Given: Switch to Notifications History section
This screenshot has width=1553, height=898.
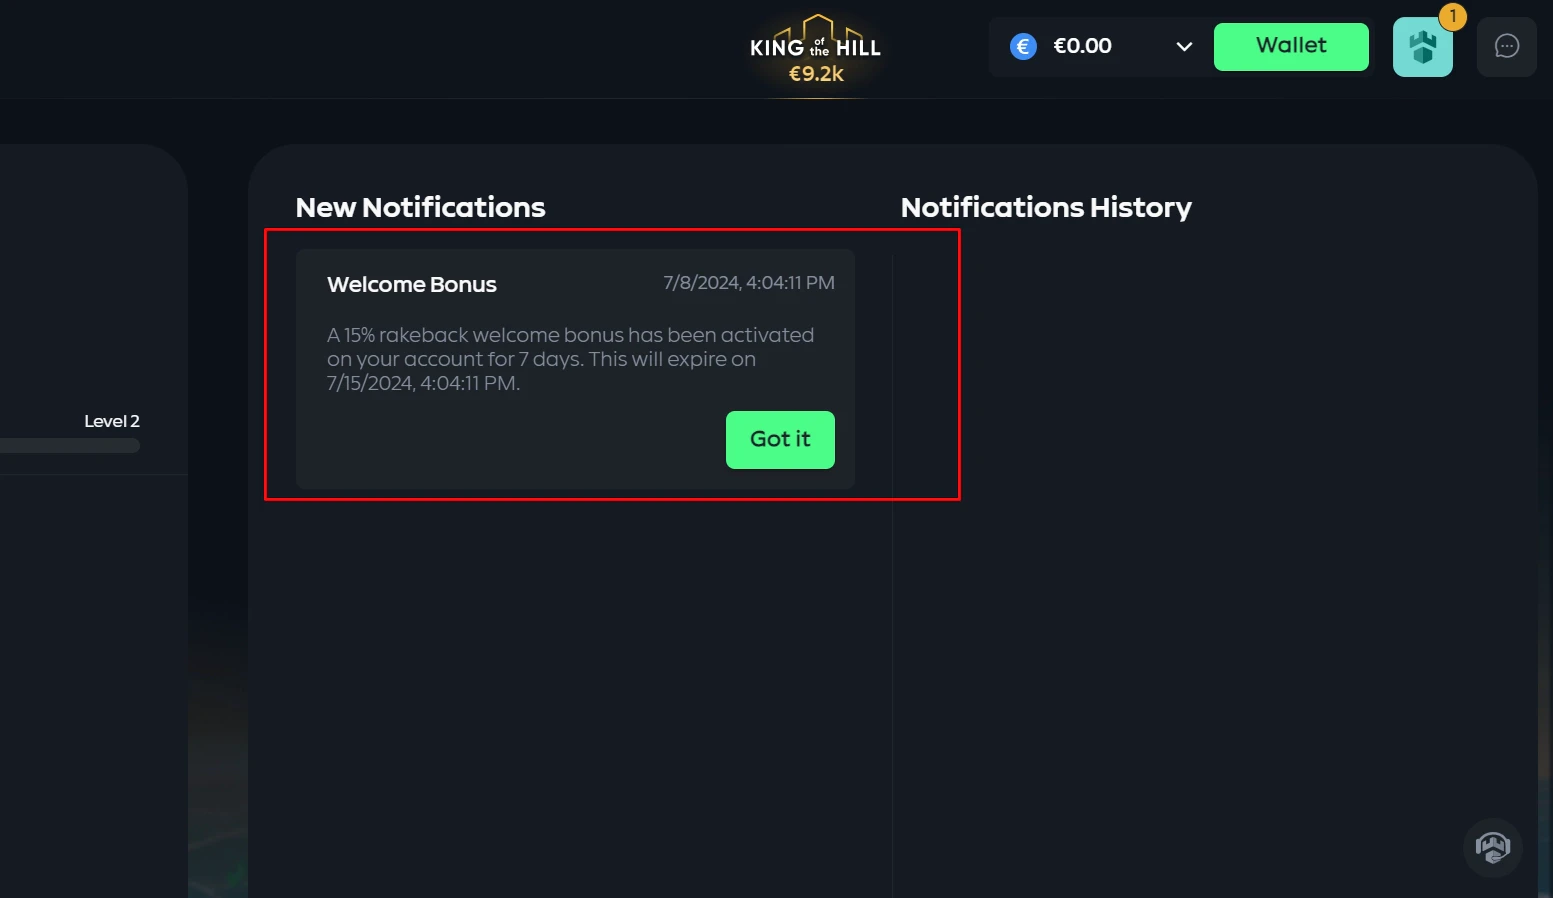Looking at the screenshot, I should [1045, 207].
